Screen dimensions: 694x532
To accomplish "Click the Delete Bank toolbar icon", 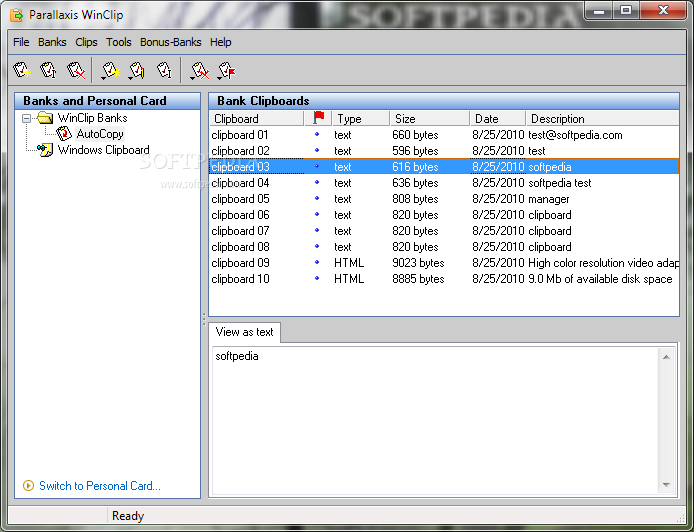I will coord(76,70).
